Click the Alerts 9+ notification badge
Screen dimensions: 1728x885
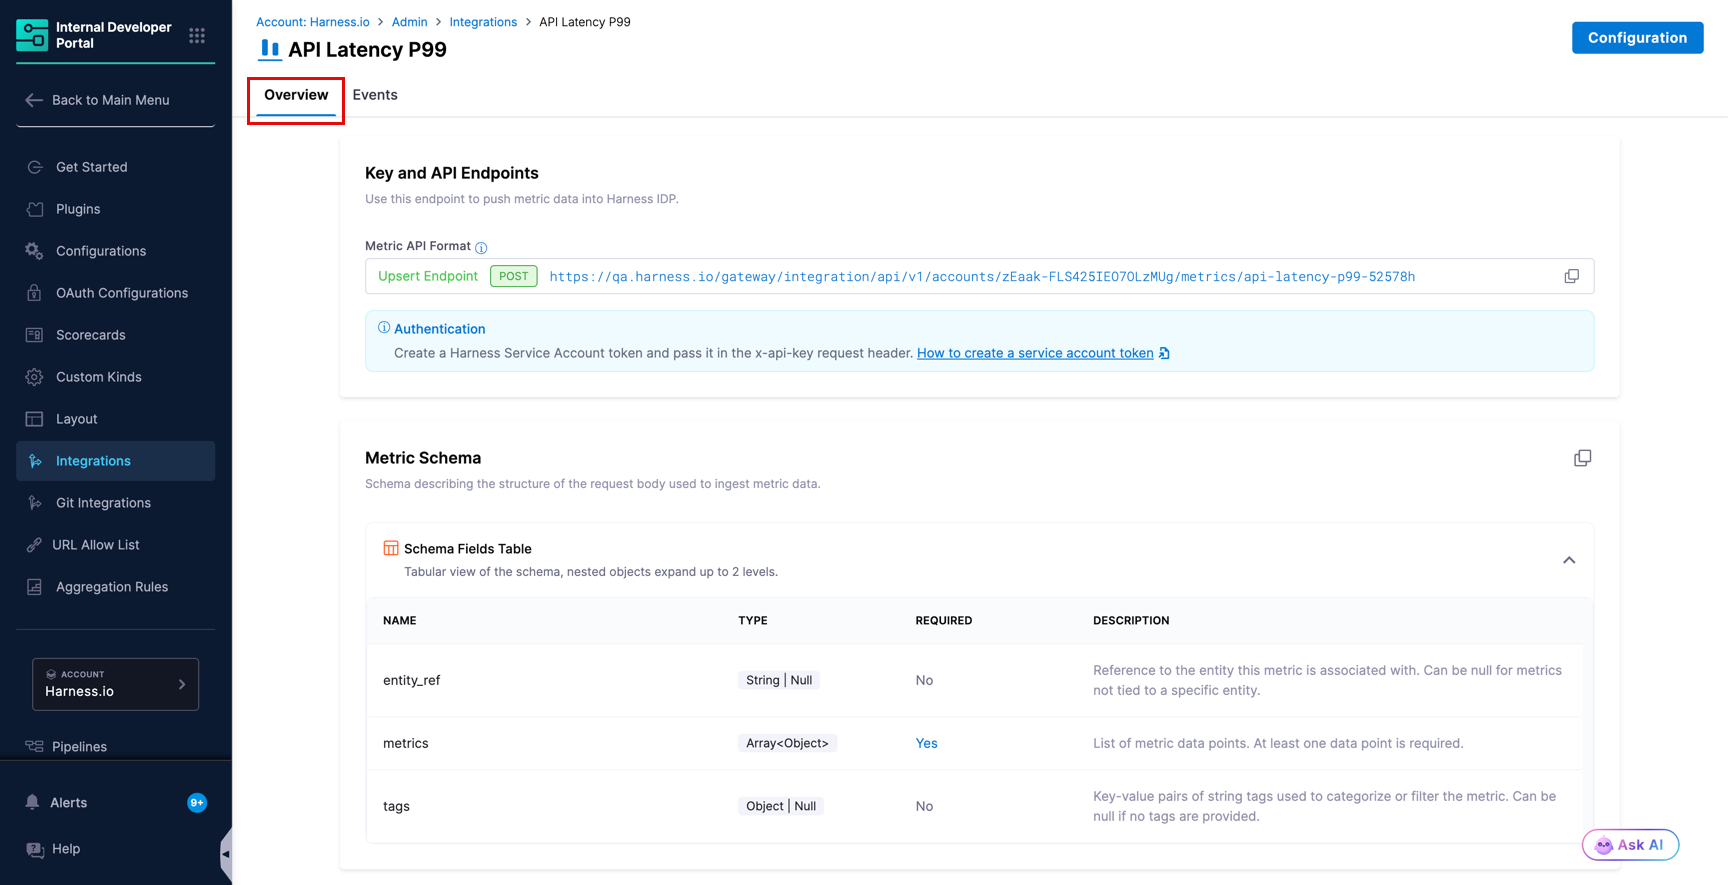197,803
